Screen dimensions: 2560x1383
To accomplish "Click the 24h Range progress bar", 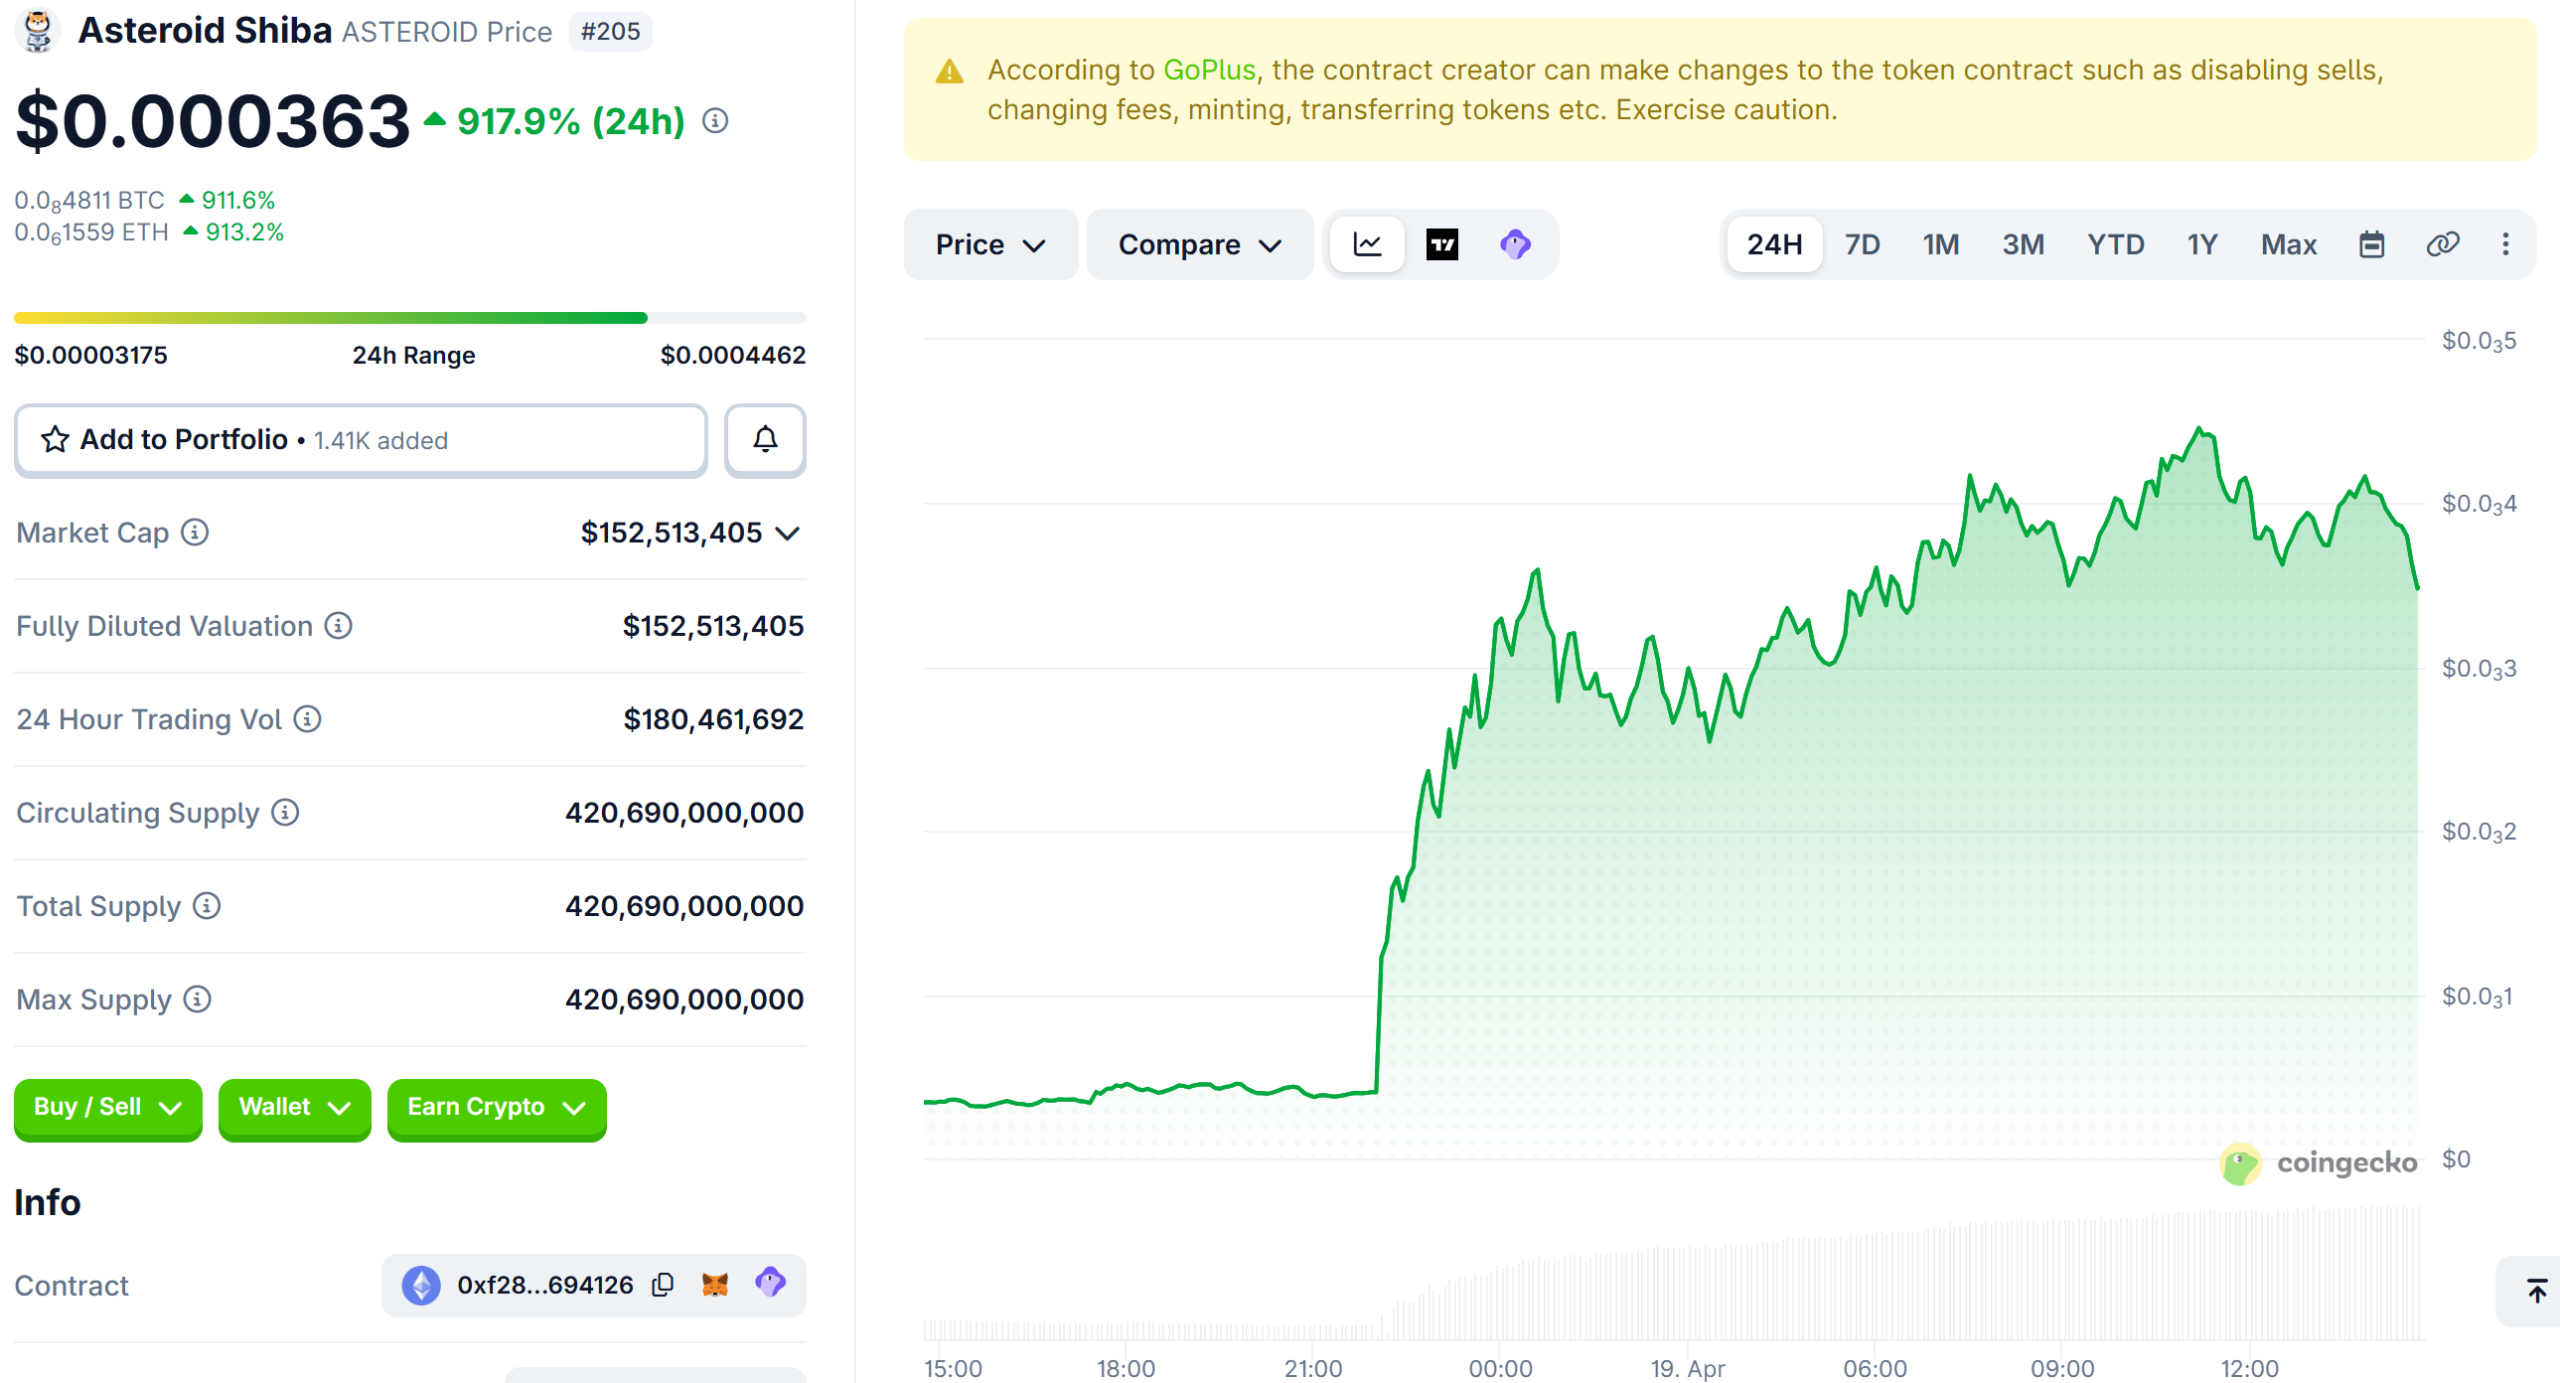I will 410,317.
